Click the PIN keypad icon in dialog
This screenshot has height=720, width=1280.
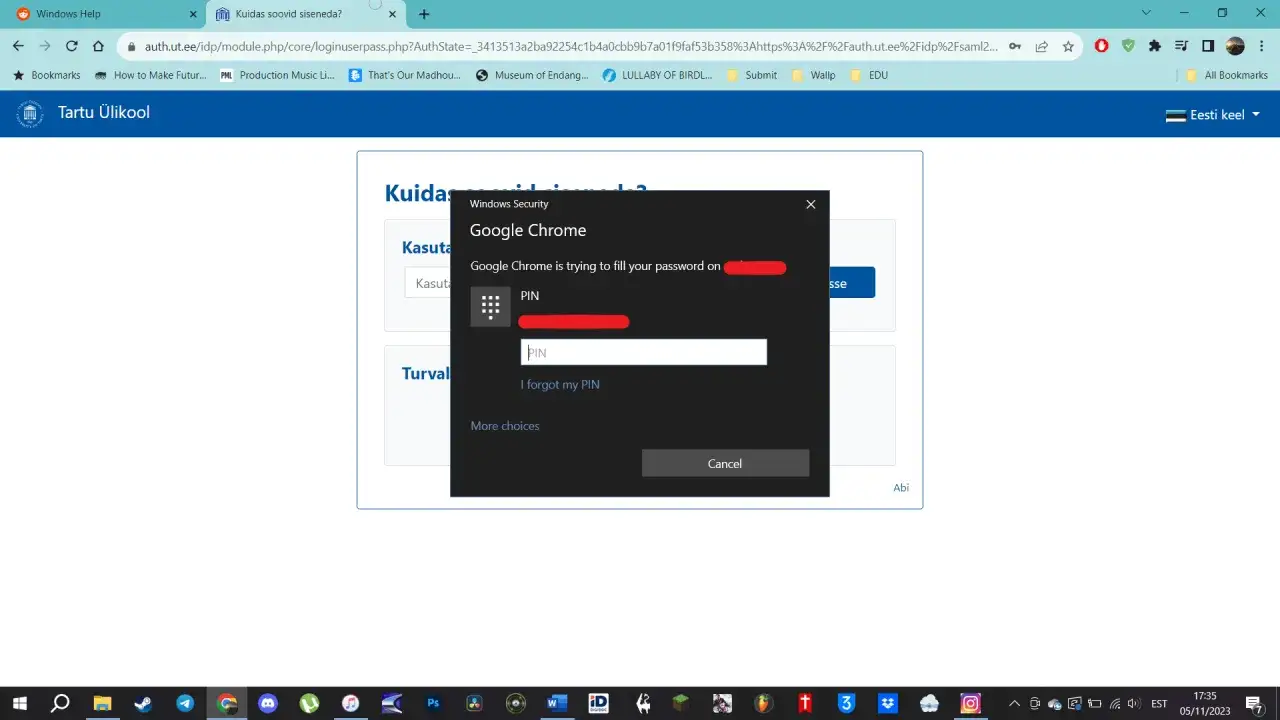(x=490, y=307)
